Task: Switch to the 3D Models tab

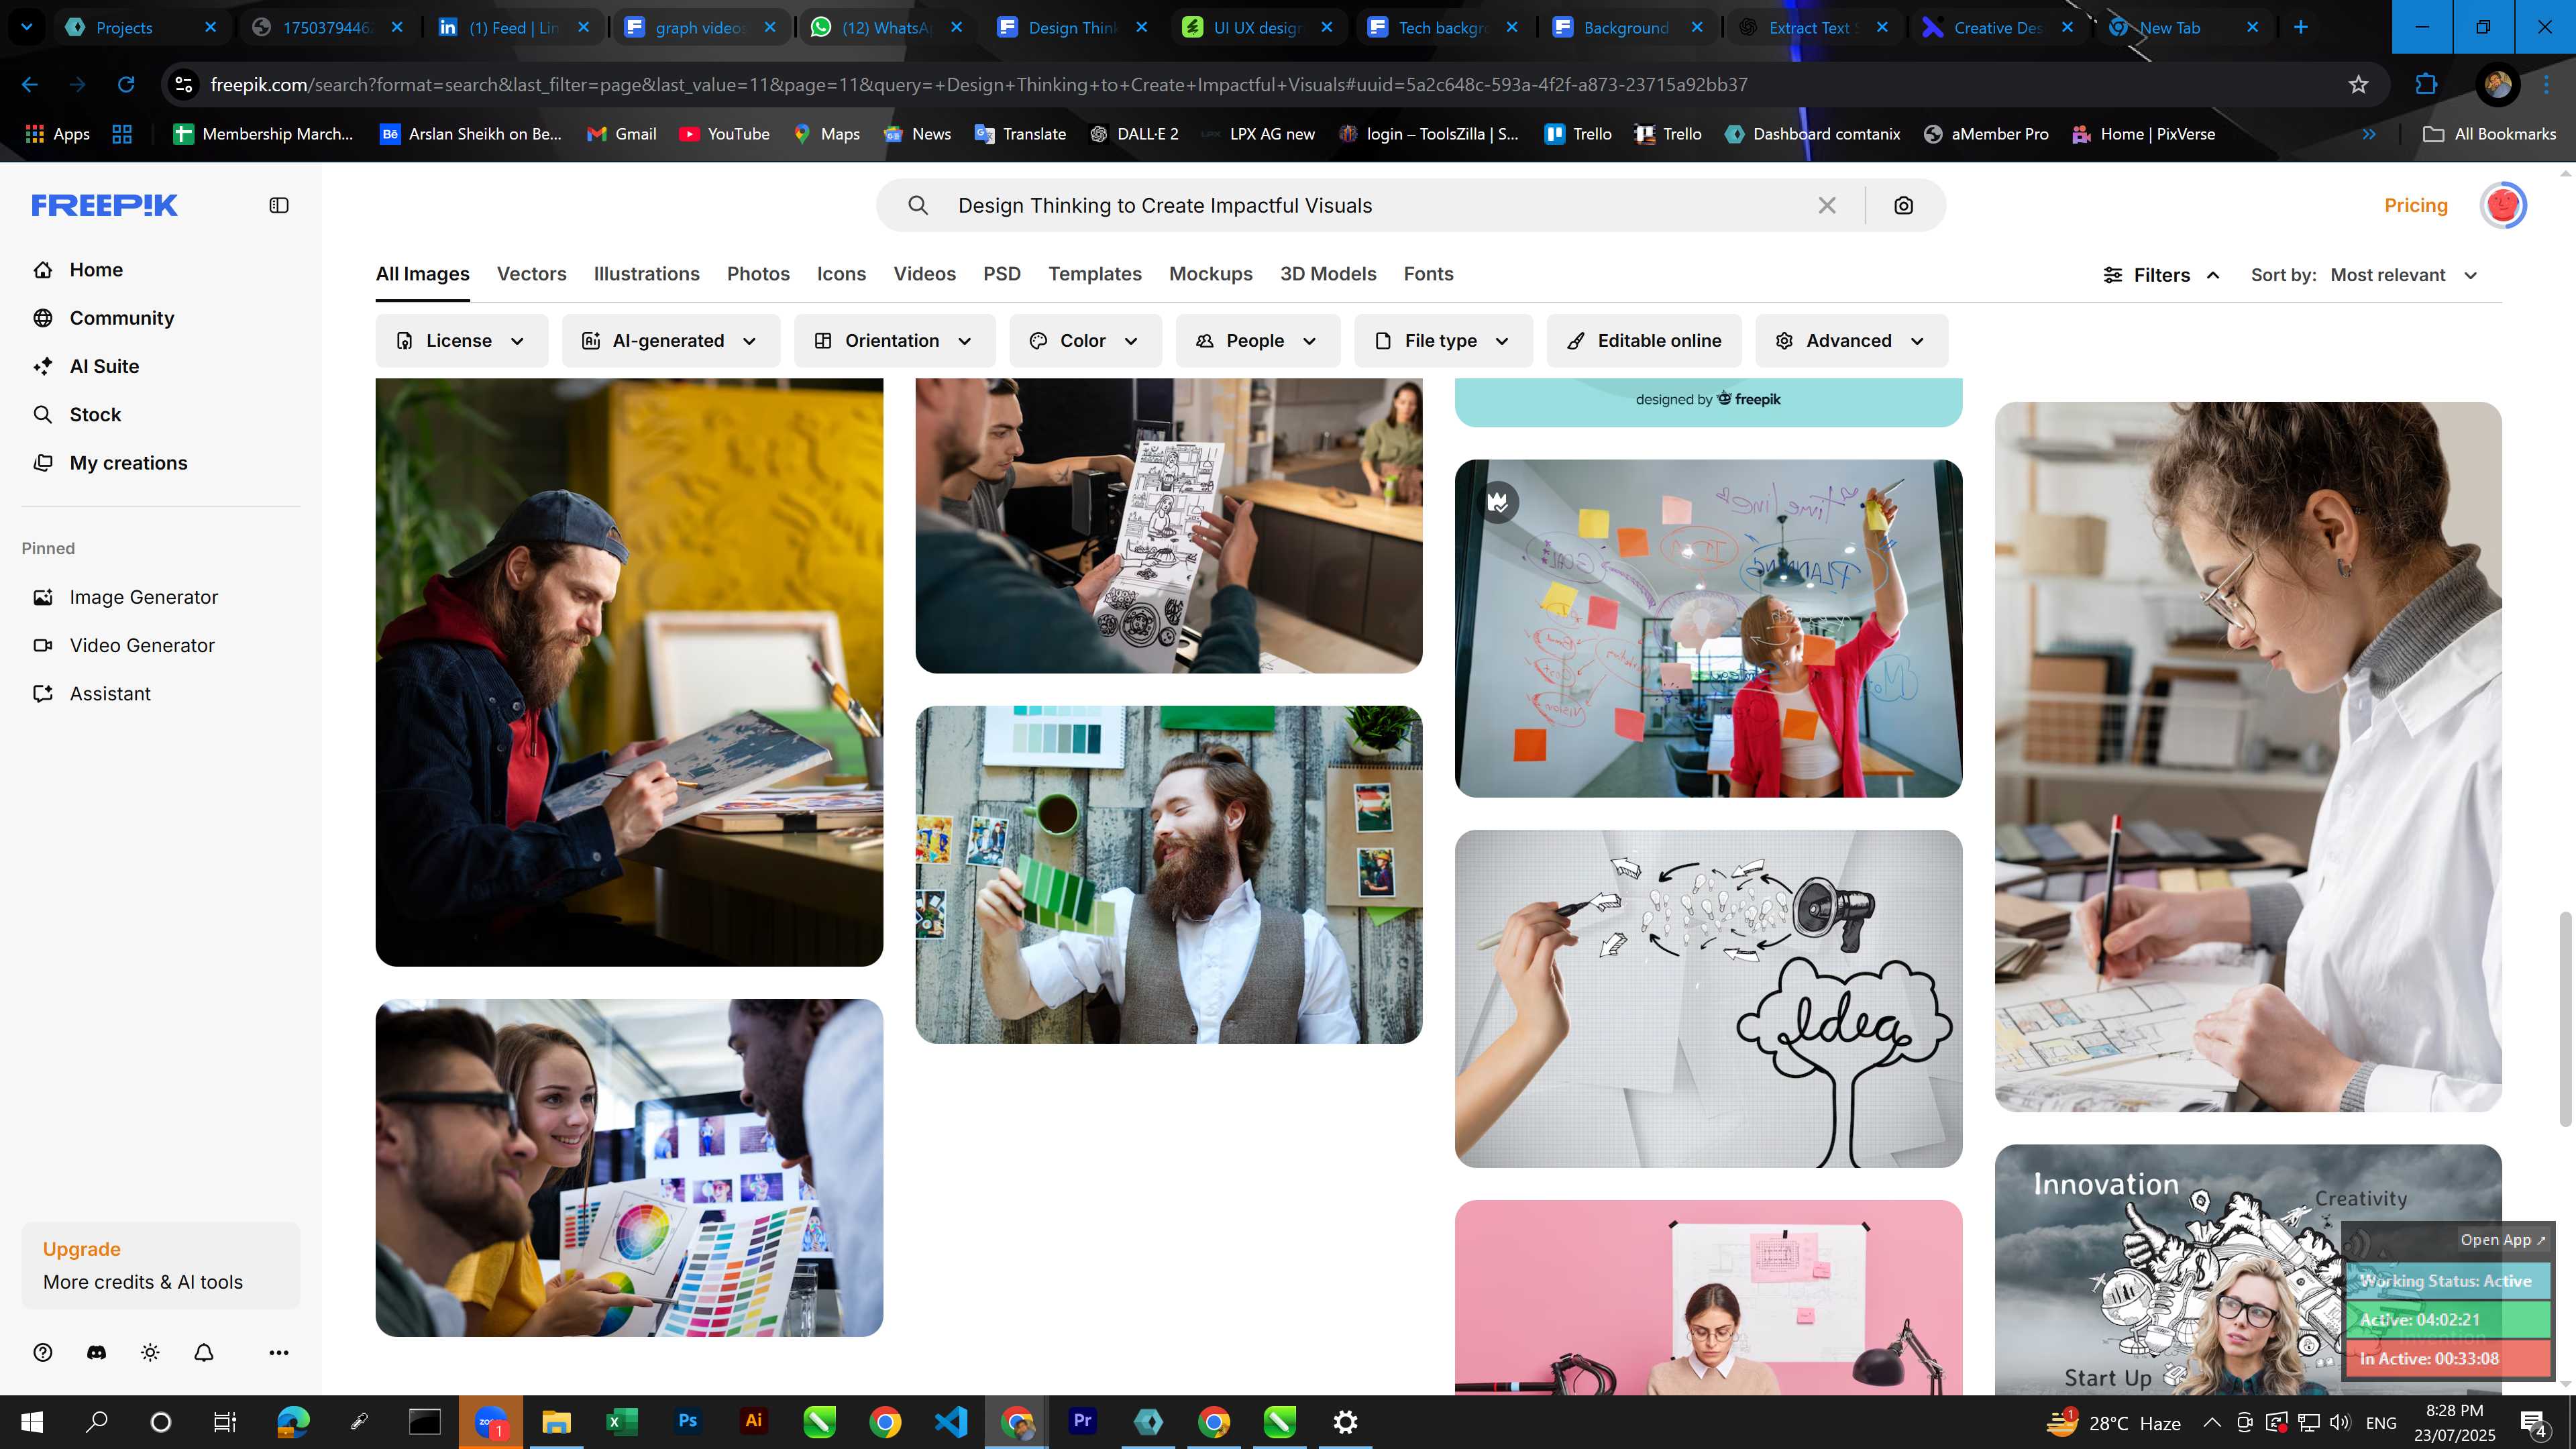Action: coord(1328,274)
